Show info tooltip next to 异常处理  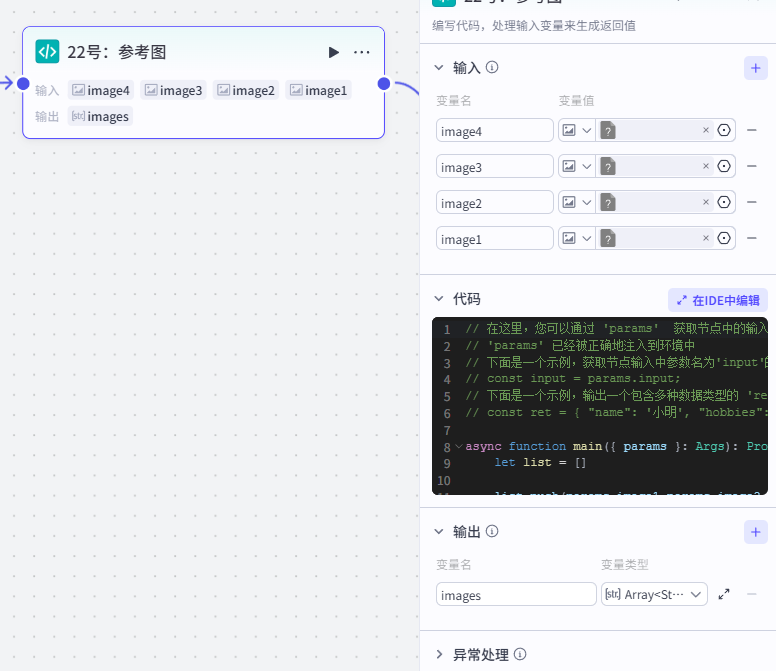click(520, 654)
